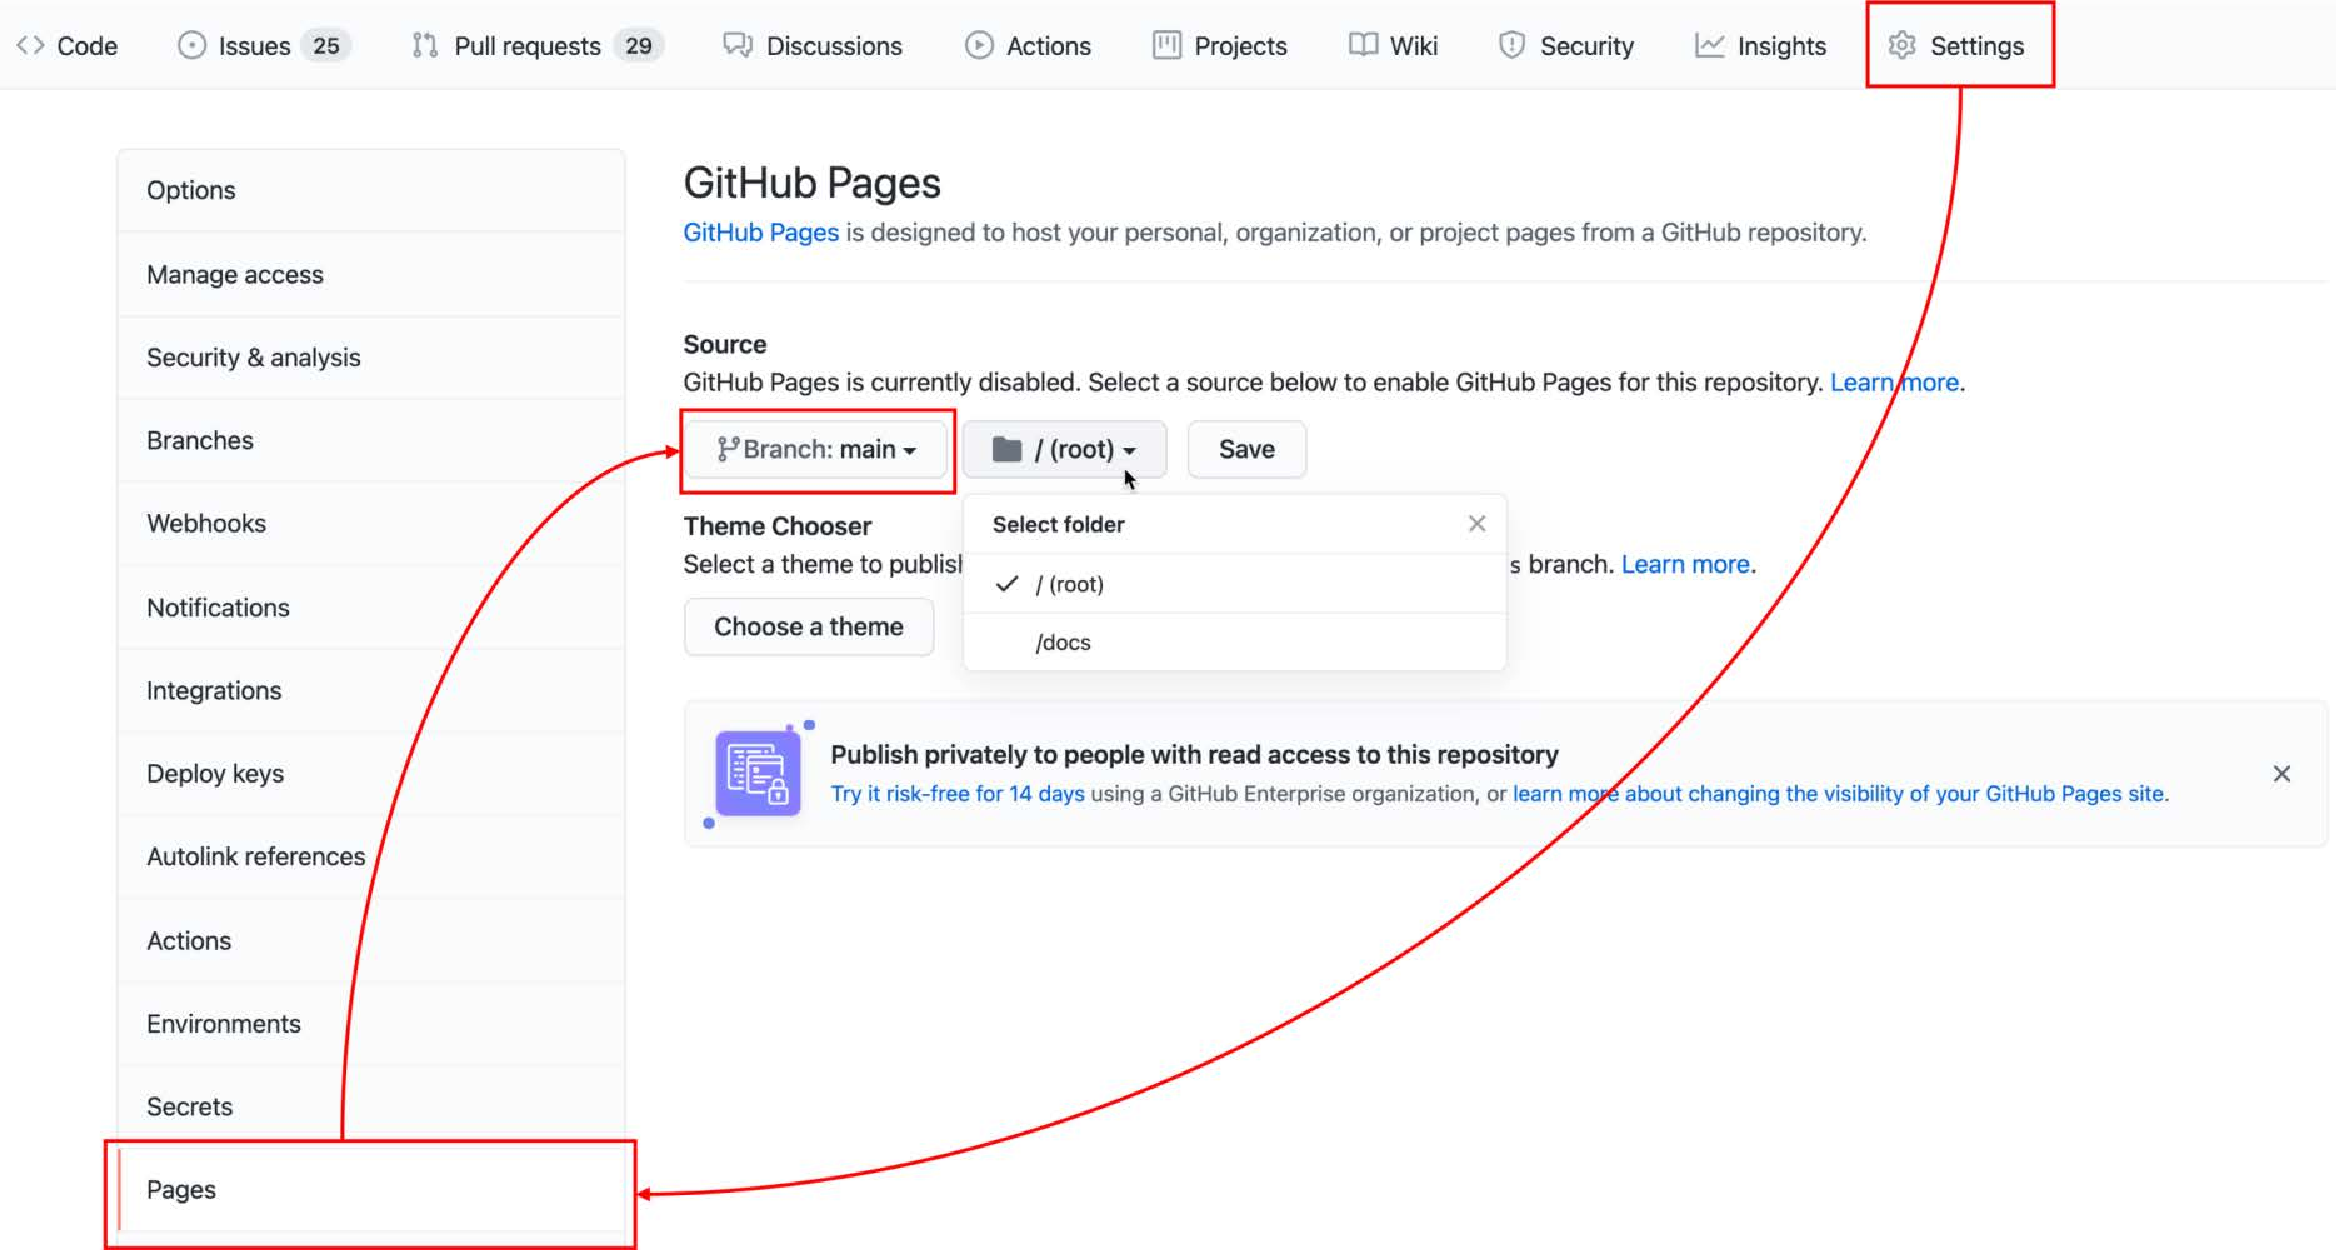Open Notifications settings

[371, 607]
